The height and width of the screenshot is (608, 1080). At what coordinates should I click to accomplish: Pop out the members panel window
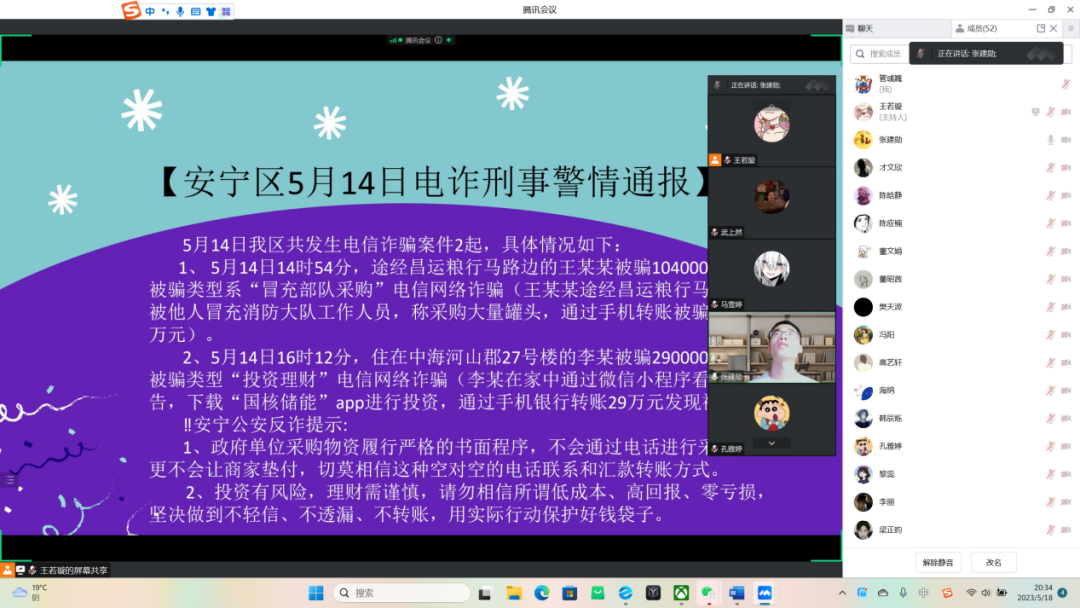point(1041,28)
